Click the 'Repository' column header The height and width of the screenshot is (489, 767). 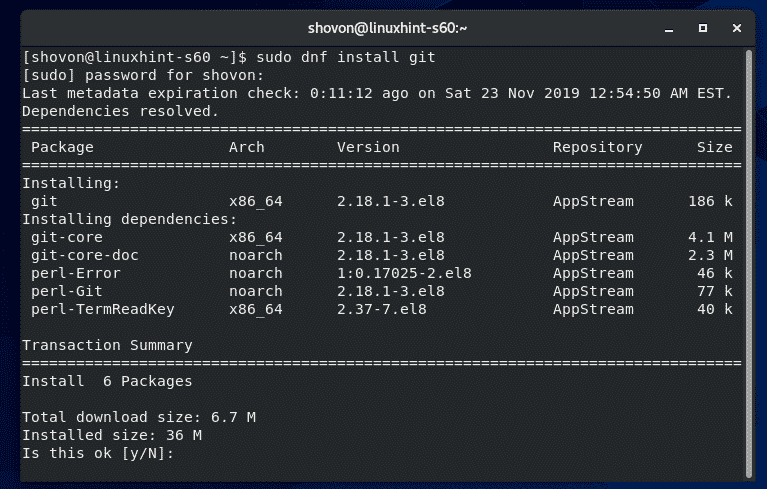click(x=597, y=147)
